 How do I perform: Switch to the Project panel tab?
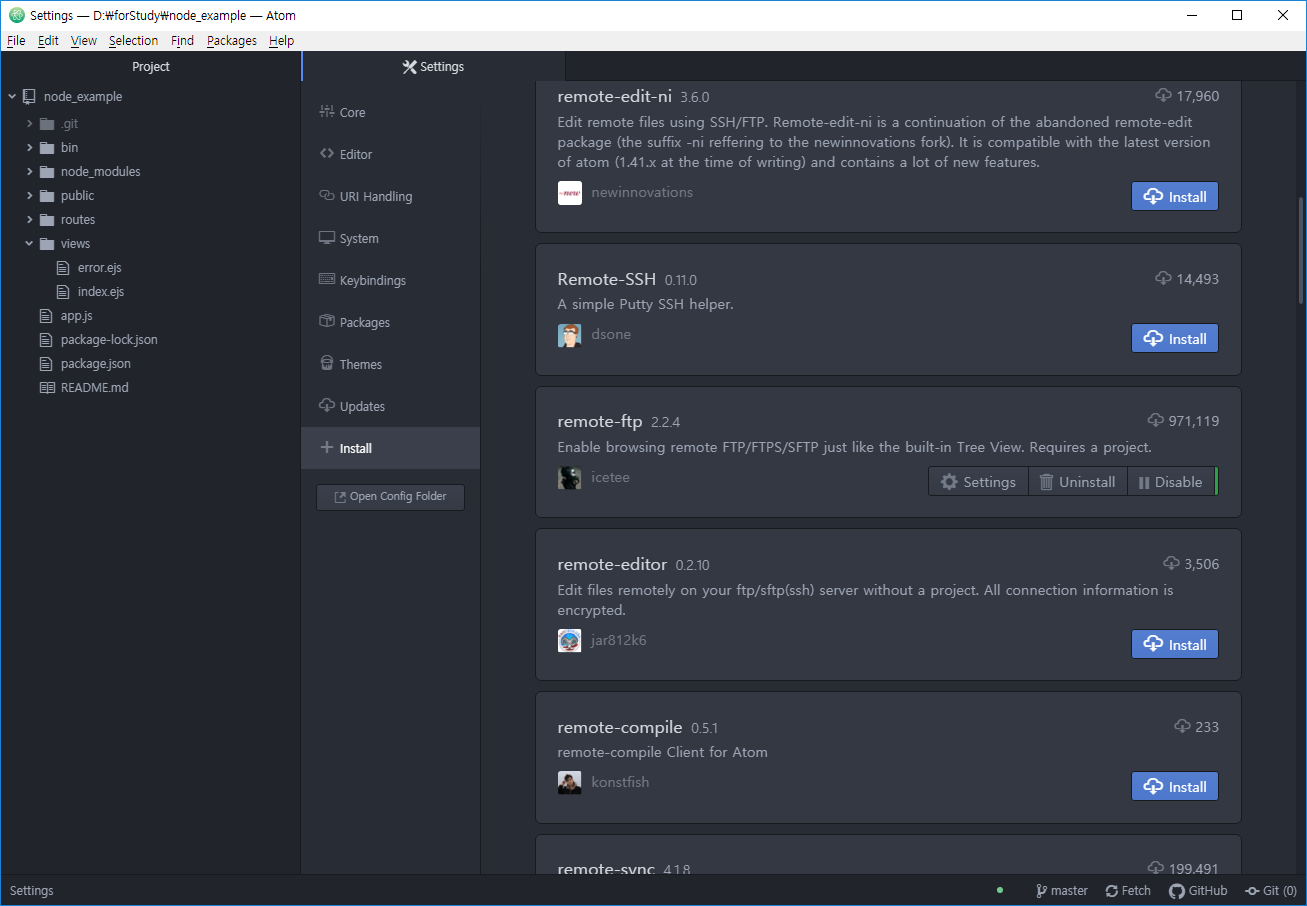[x=150, y=67]
